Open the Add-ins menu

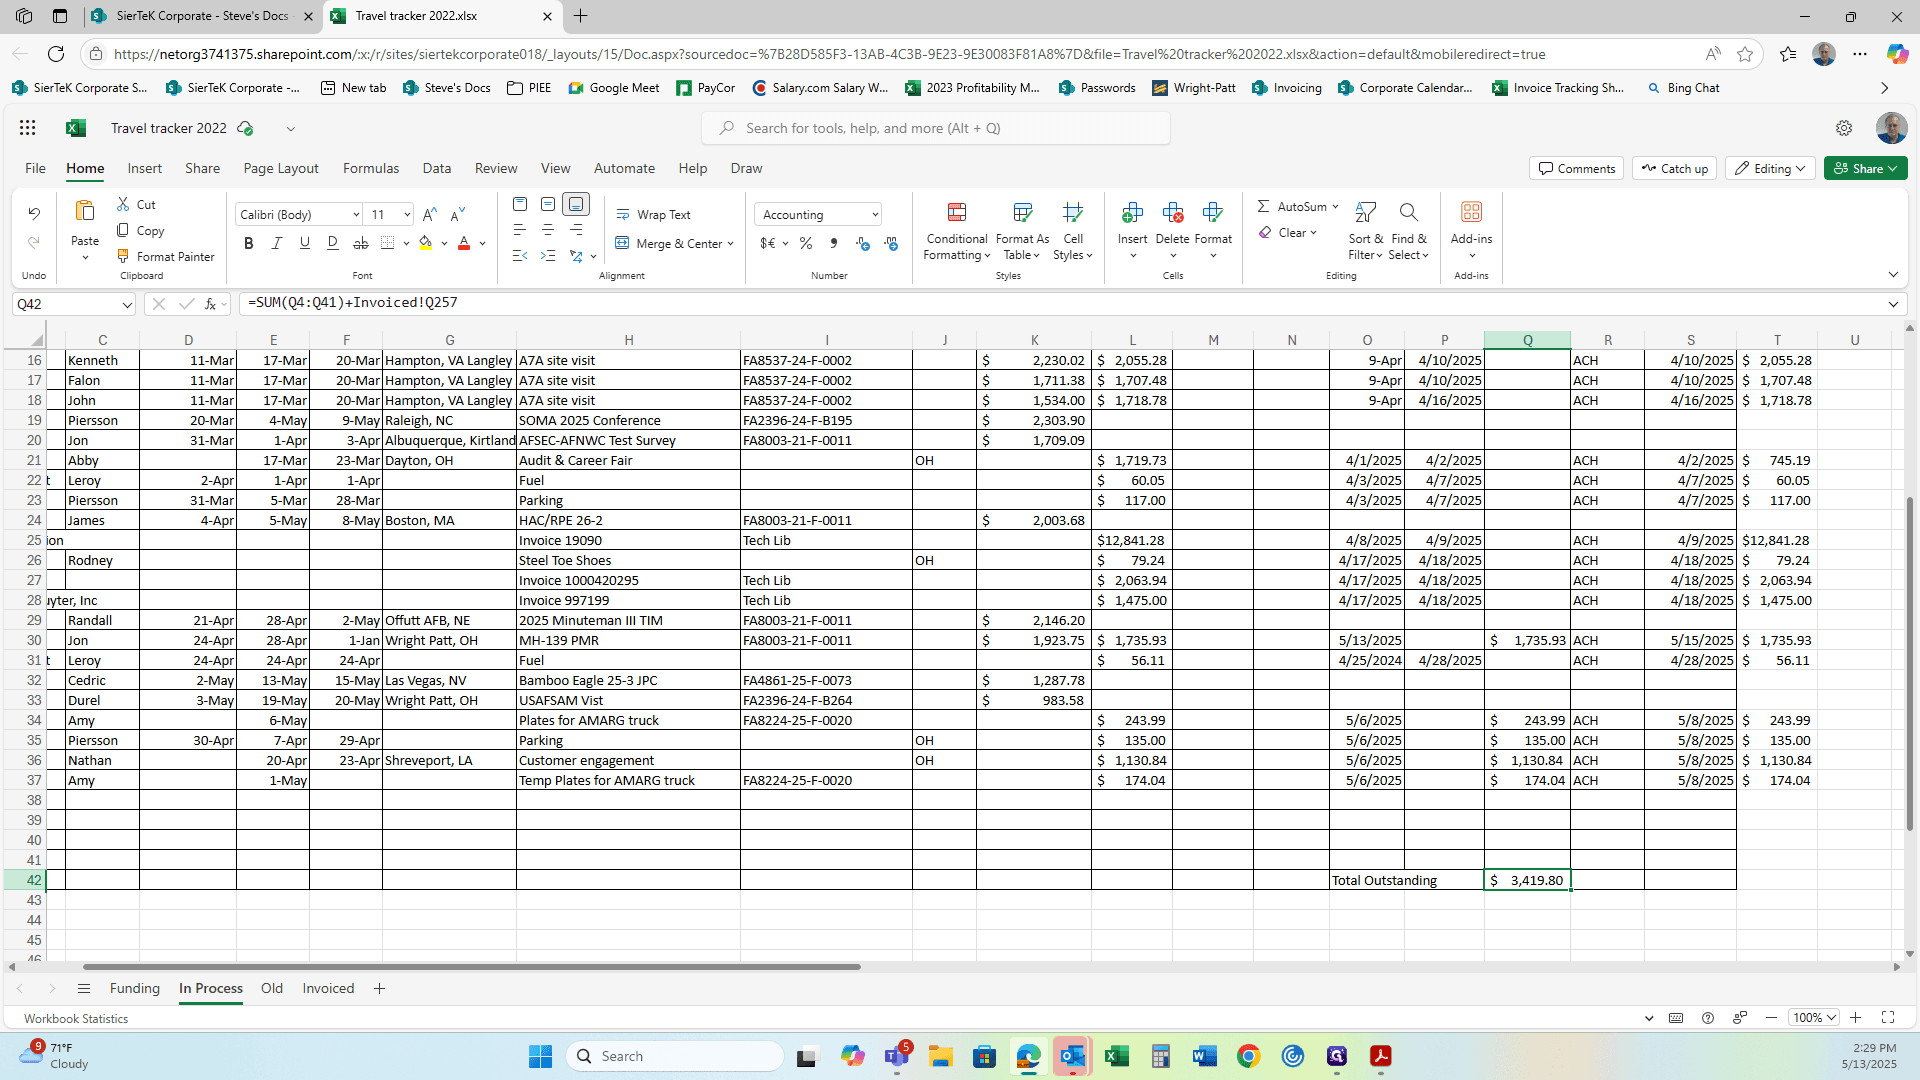(1471, 231)
